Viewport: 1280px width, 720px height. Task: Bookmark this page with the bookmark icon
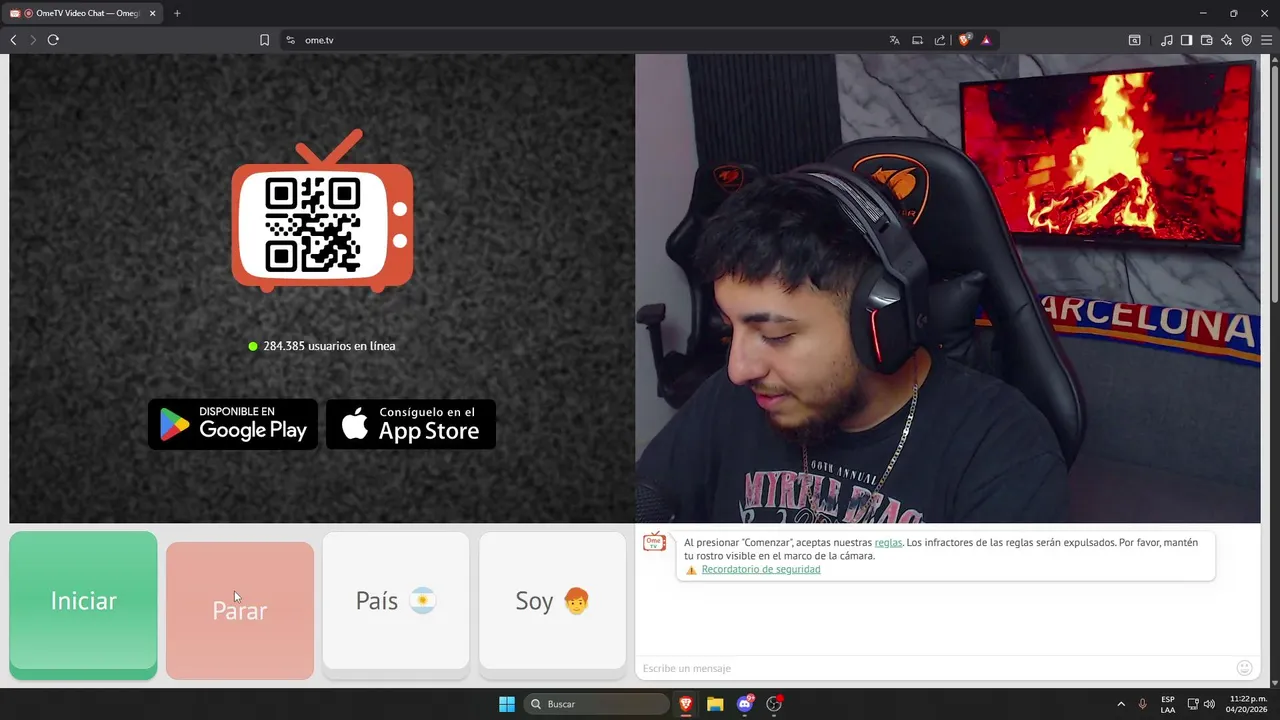coord(264,40)
